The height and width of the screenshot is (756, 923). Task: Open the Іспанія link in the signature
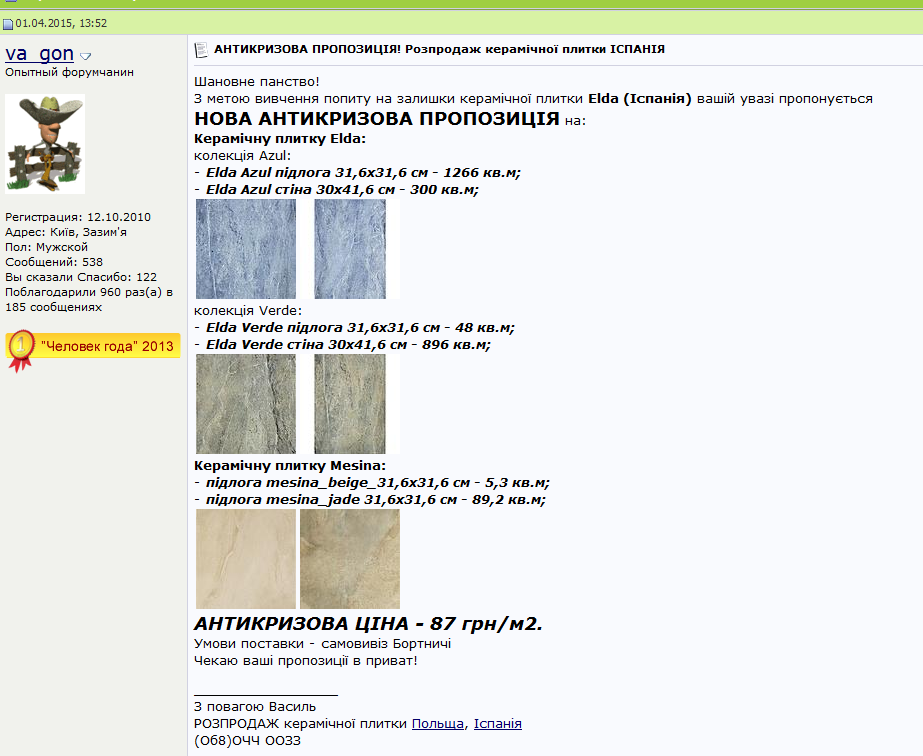497,724
